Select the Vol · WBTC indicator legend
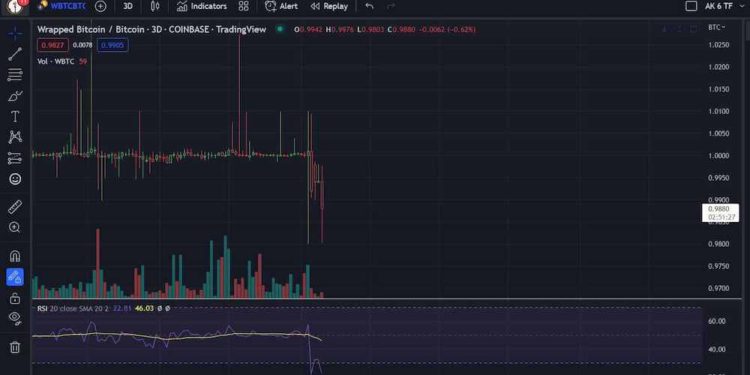The height and width of the screenshot is (375, 750). click(57, 61)
